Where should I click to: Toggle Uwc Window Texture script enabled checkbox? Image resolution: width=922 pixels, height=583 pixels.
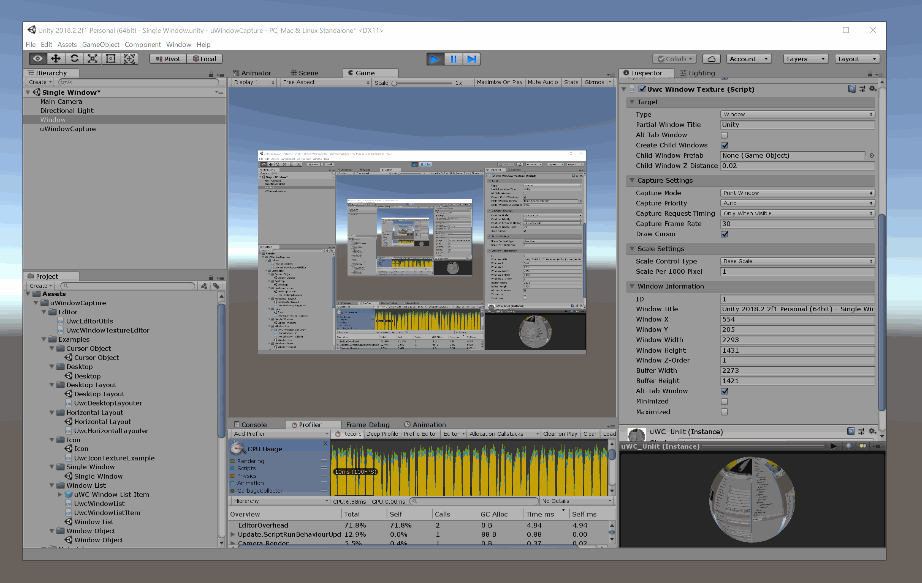(x=642, y=89)
